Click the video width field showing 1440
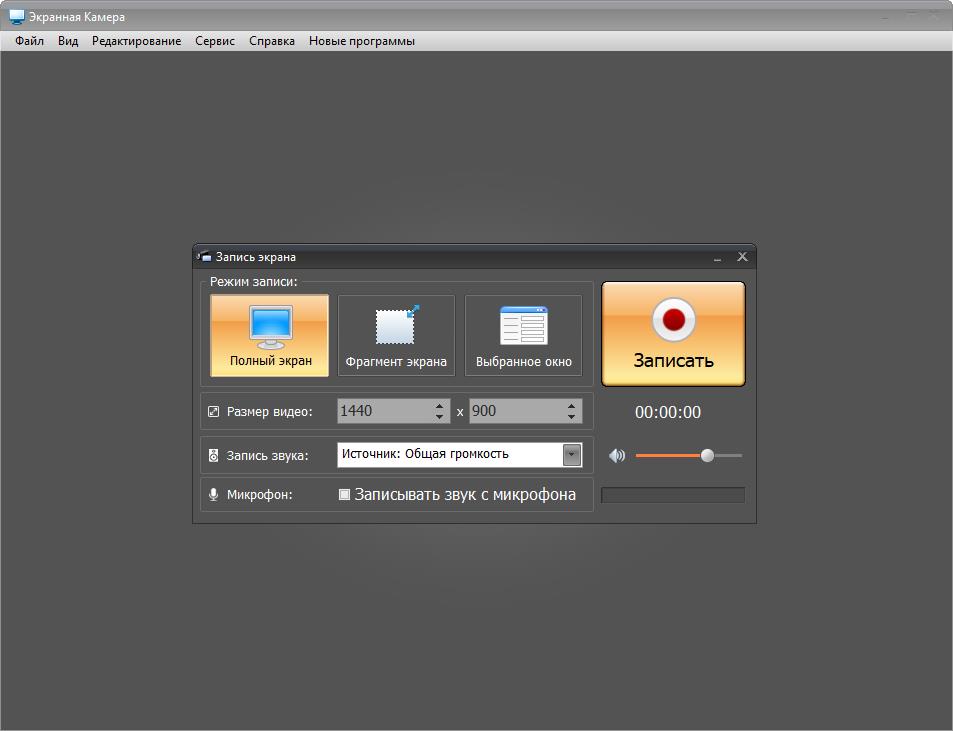Screen dimensions: 953x731 point(383,411)
